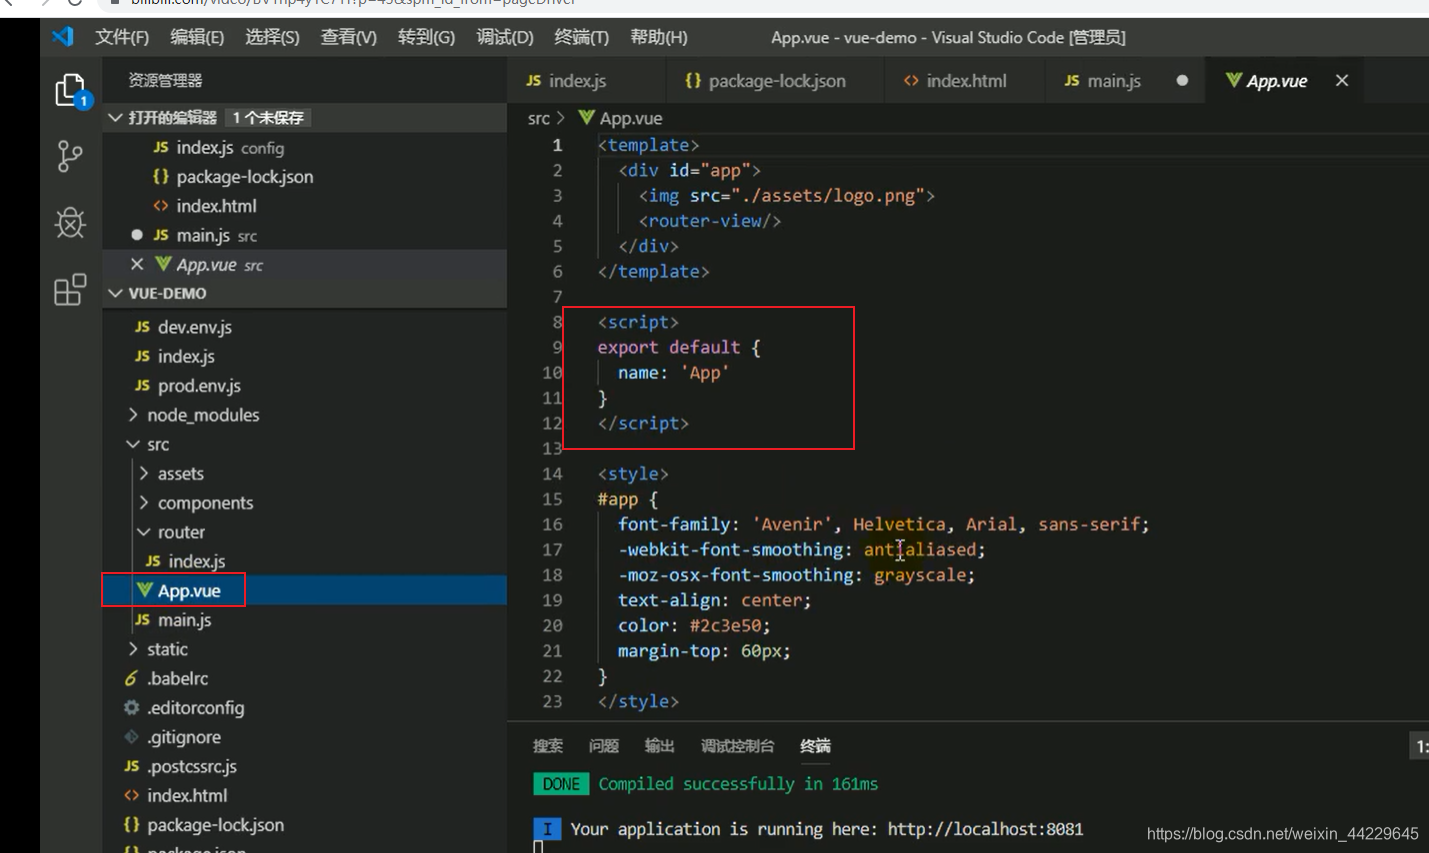Click Vue icon of App.vue in src
The image size is (1429, 853).
pyautogui.click(x=145, y=590)
